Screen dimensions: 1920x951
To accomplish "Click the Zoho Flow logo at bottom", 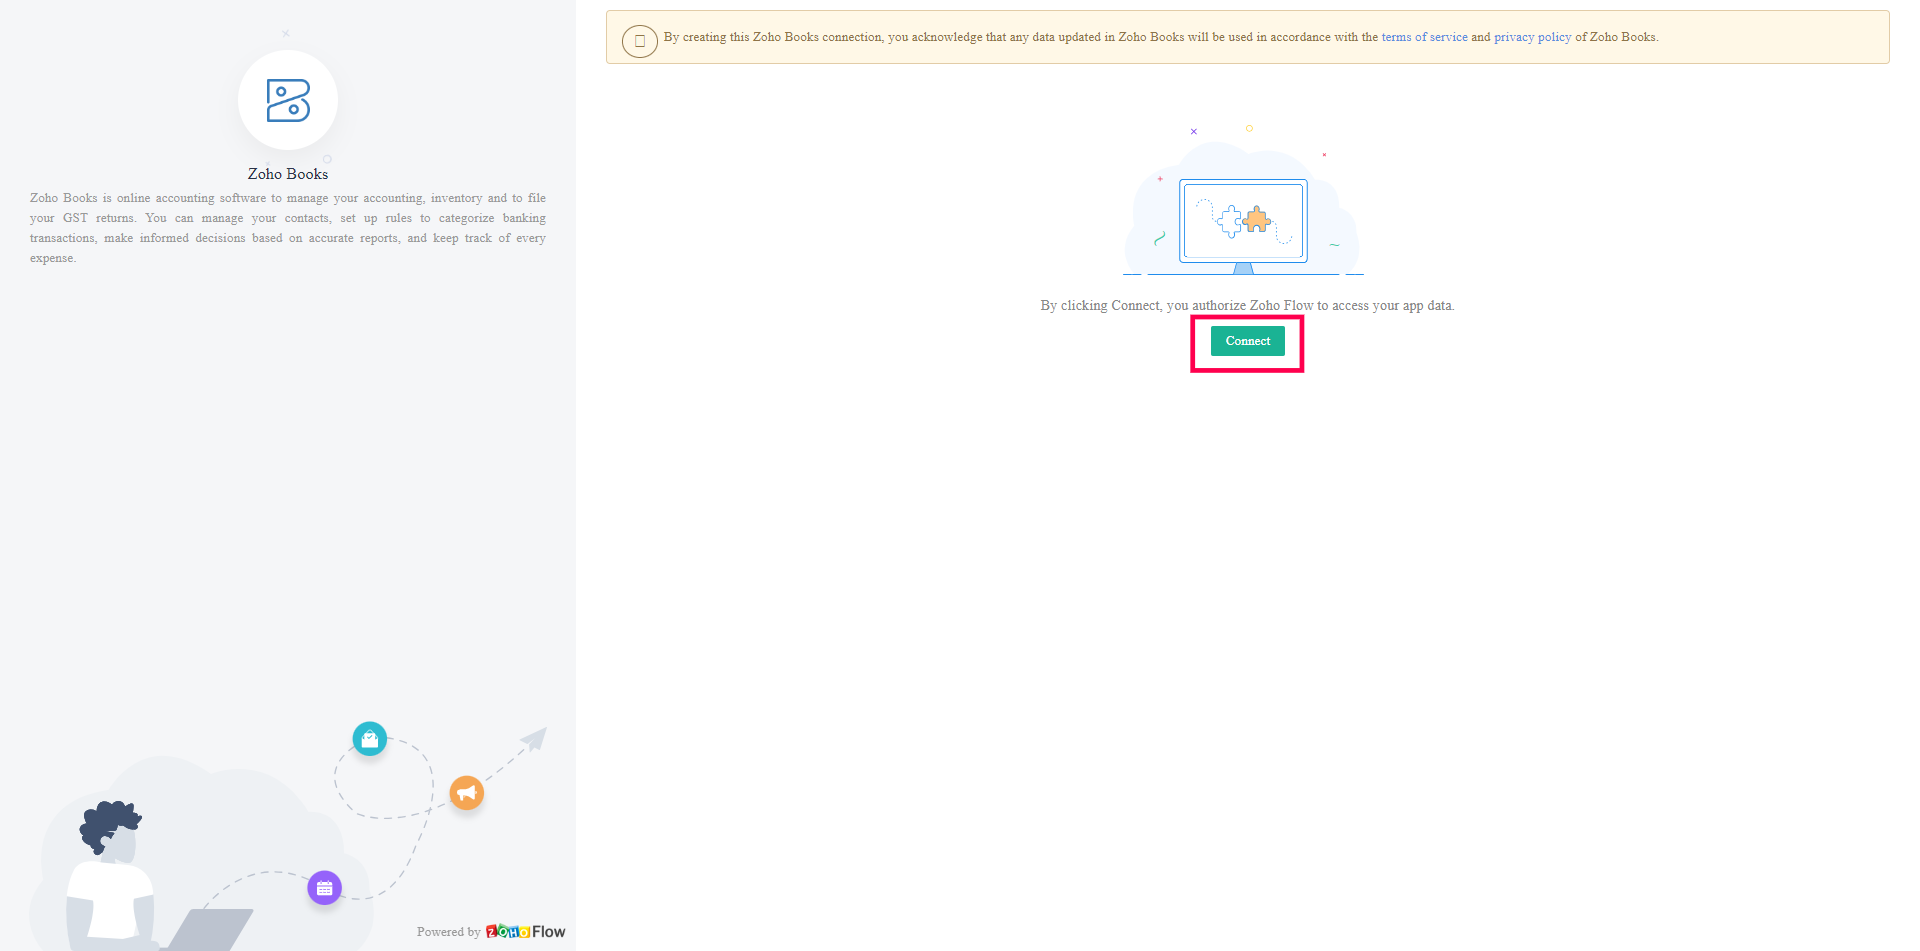I will click(x=525, y=931).
